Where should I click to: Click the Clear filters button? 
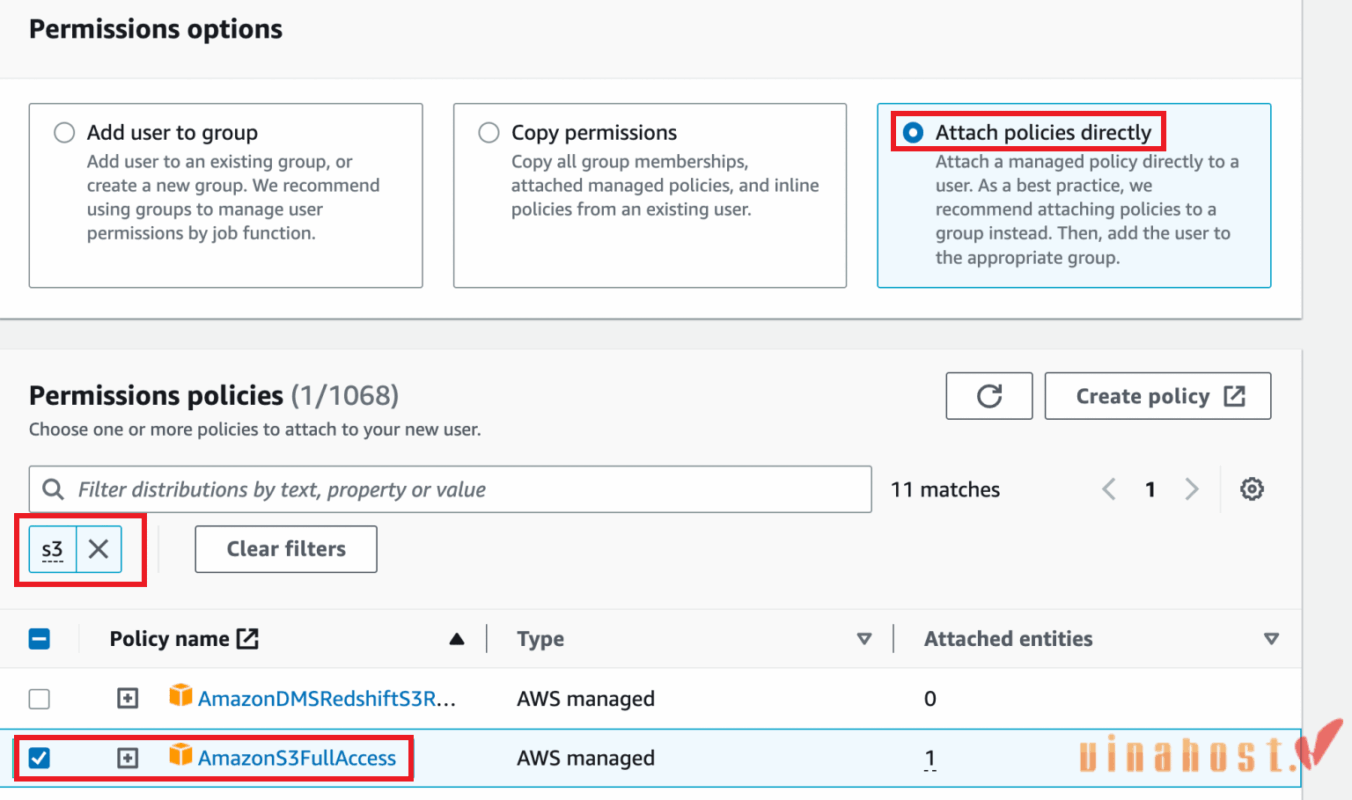pos(286,549)
